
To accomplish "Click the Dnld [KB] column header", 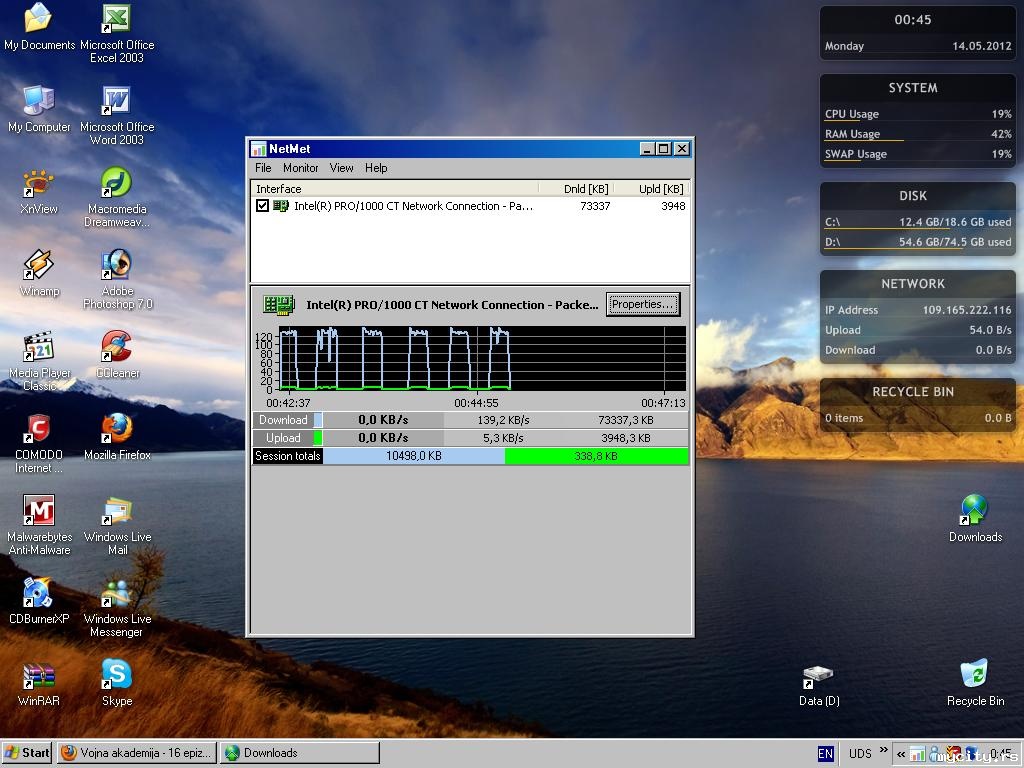I will [x=586, y=189].
